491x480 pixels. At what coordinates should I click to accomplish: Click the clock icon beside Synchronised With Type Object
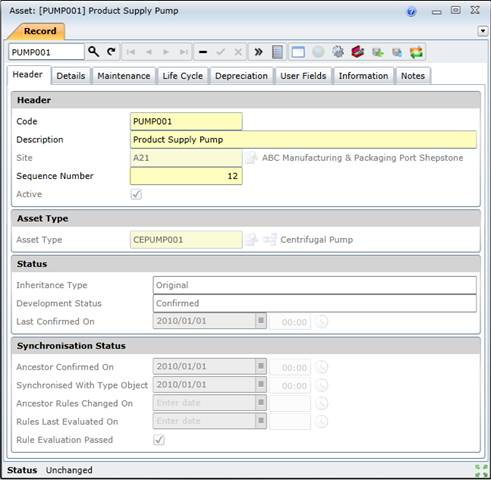[x=321, y=385]
